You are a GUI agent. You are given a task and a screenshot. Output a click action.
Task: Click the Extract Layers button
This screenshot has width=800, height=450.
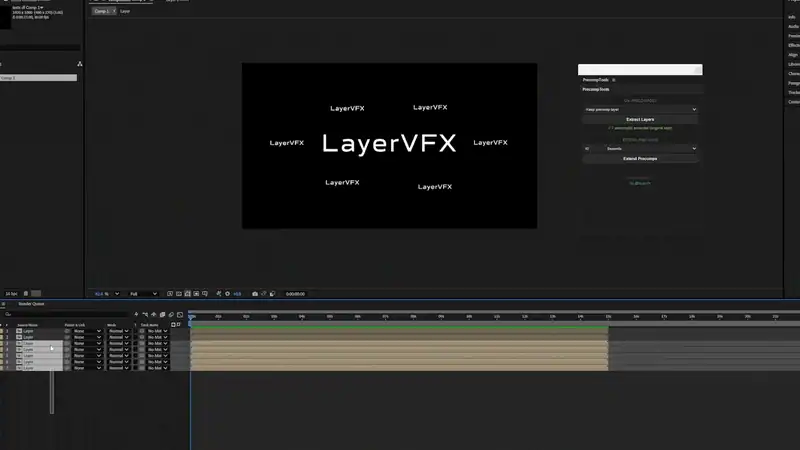[640, 119]
